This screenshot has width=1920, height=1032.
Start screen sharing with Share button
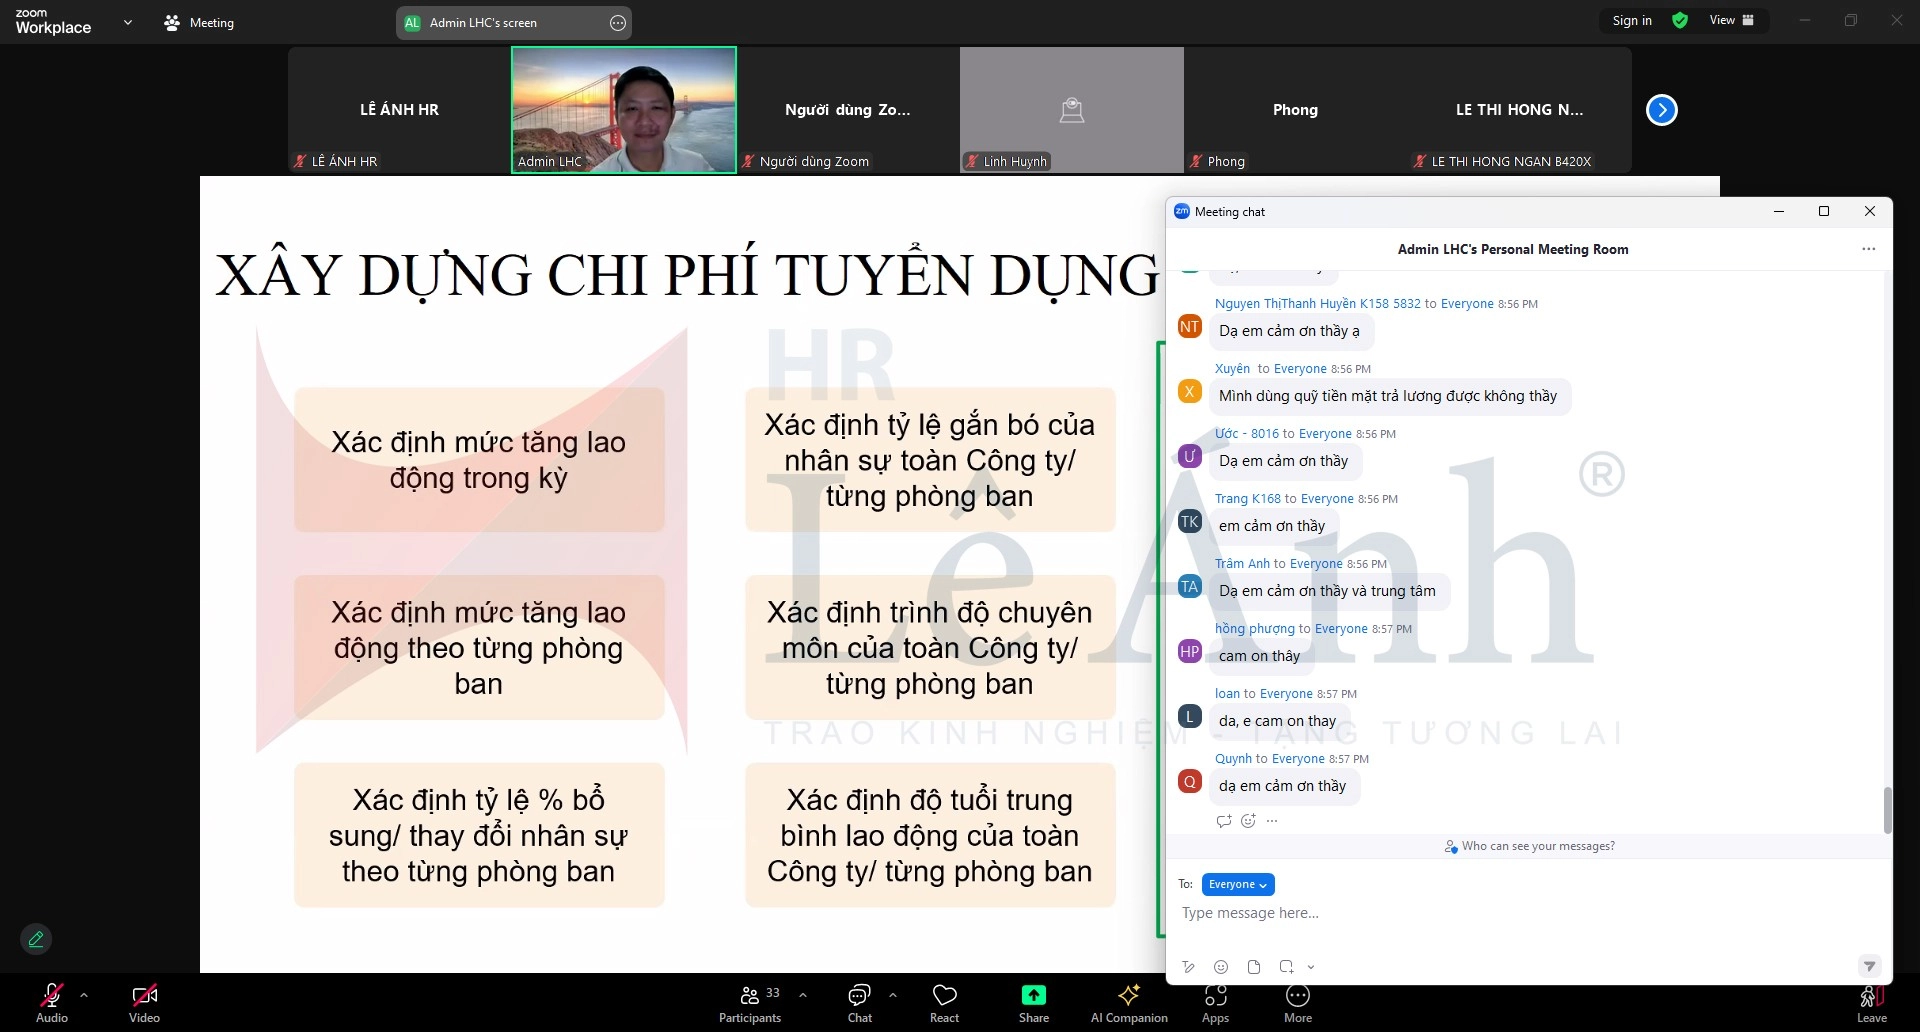pos(1033,1003)
